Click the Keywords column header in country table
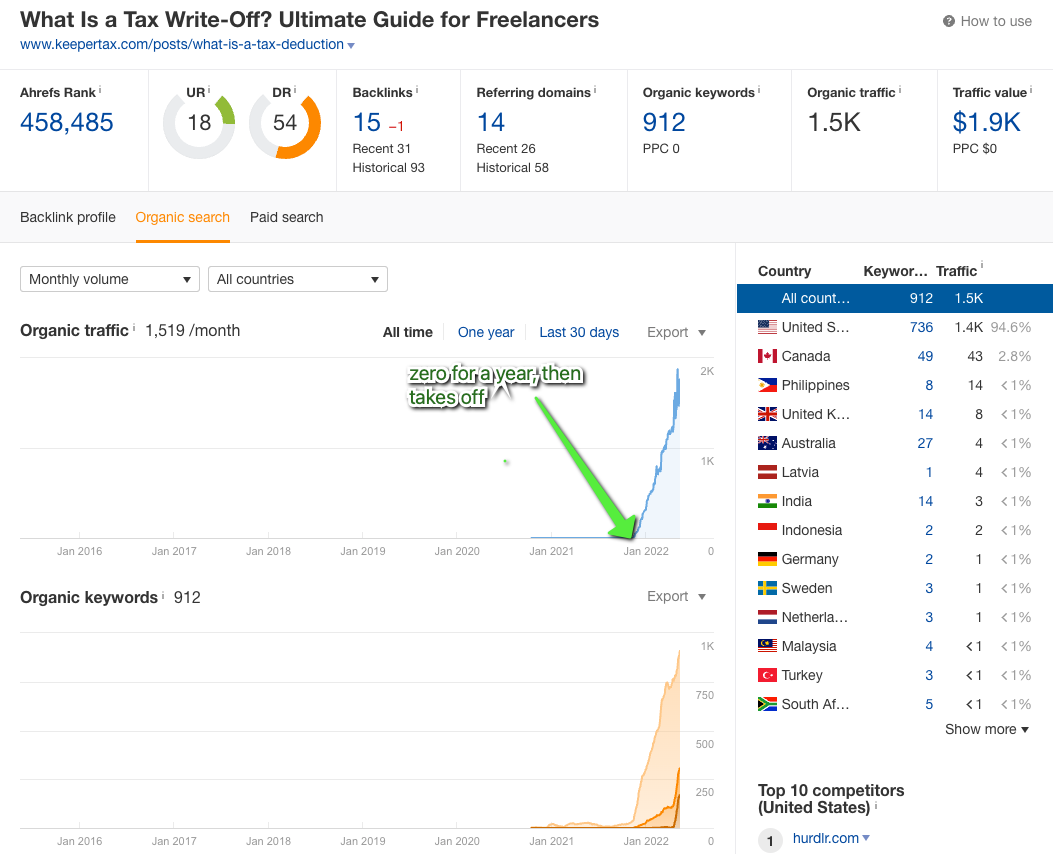The height and width of the screenshot is (854, 1053). pyautogui.click(x=895, y=271)
